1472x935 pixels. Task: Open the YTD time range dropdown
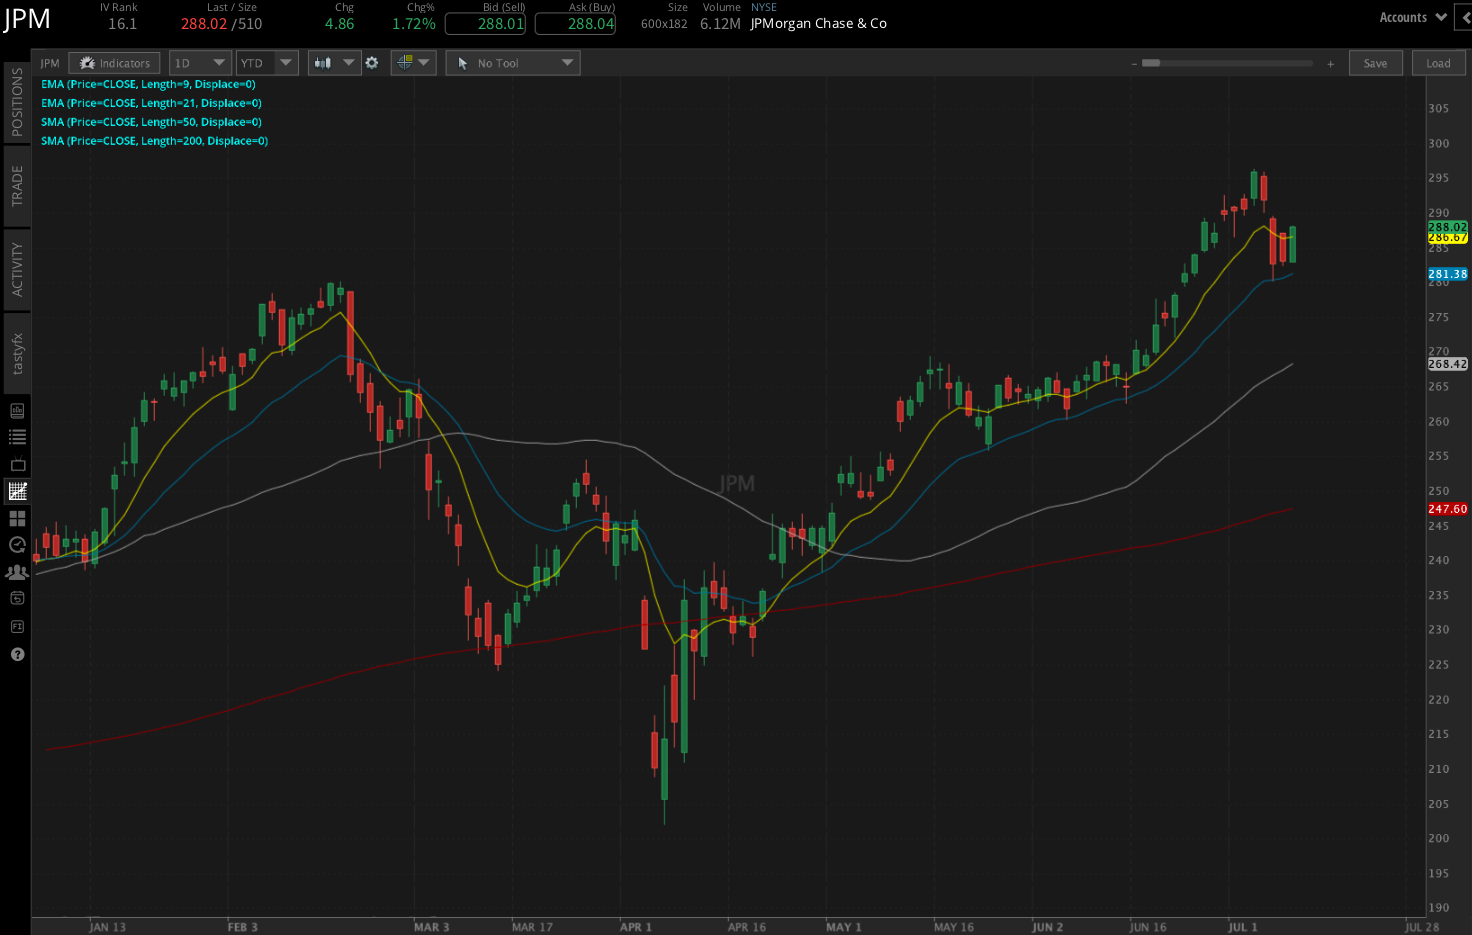266,63
